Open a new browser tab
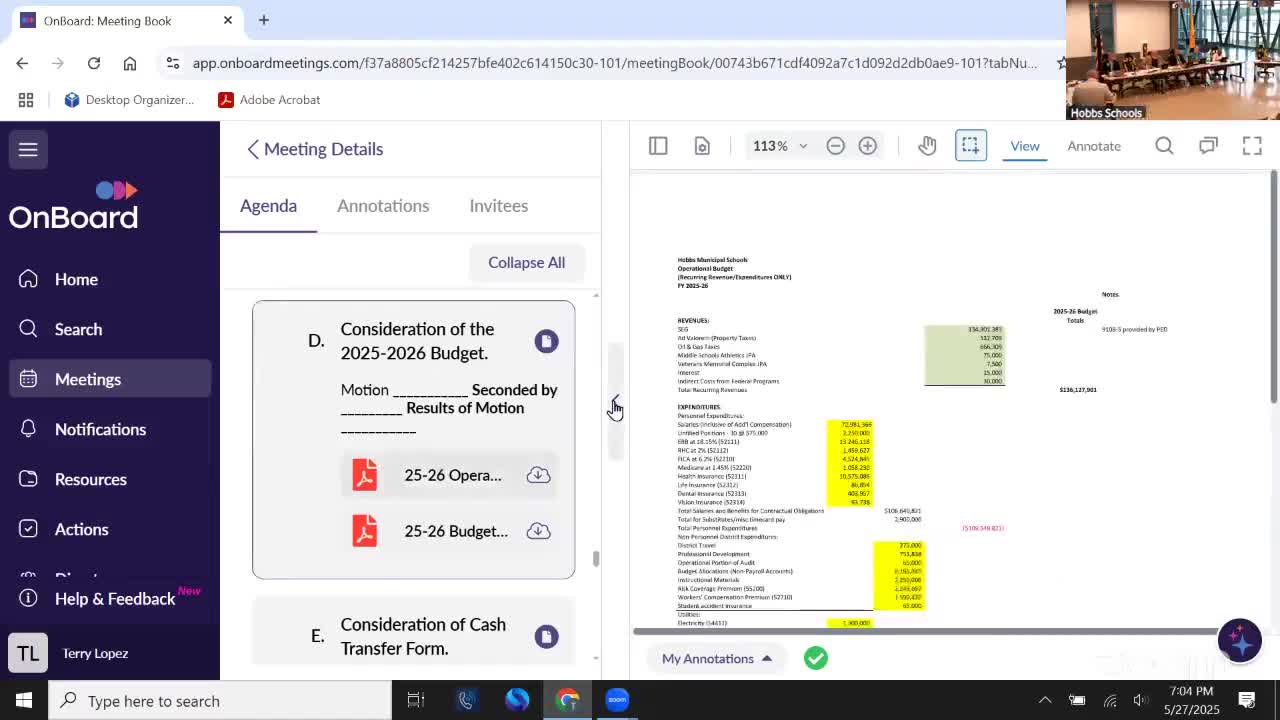Viewport: 1280px width, 720px height. (x=264, y=20)
